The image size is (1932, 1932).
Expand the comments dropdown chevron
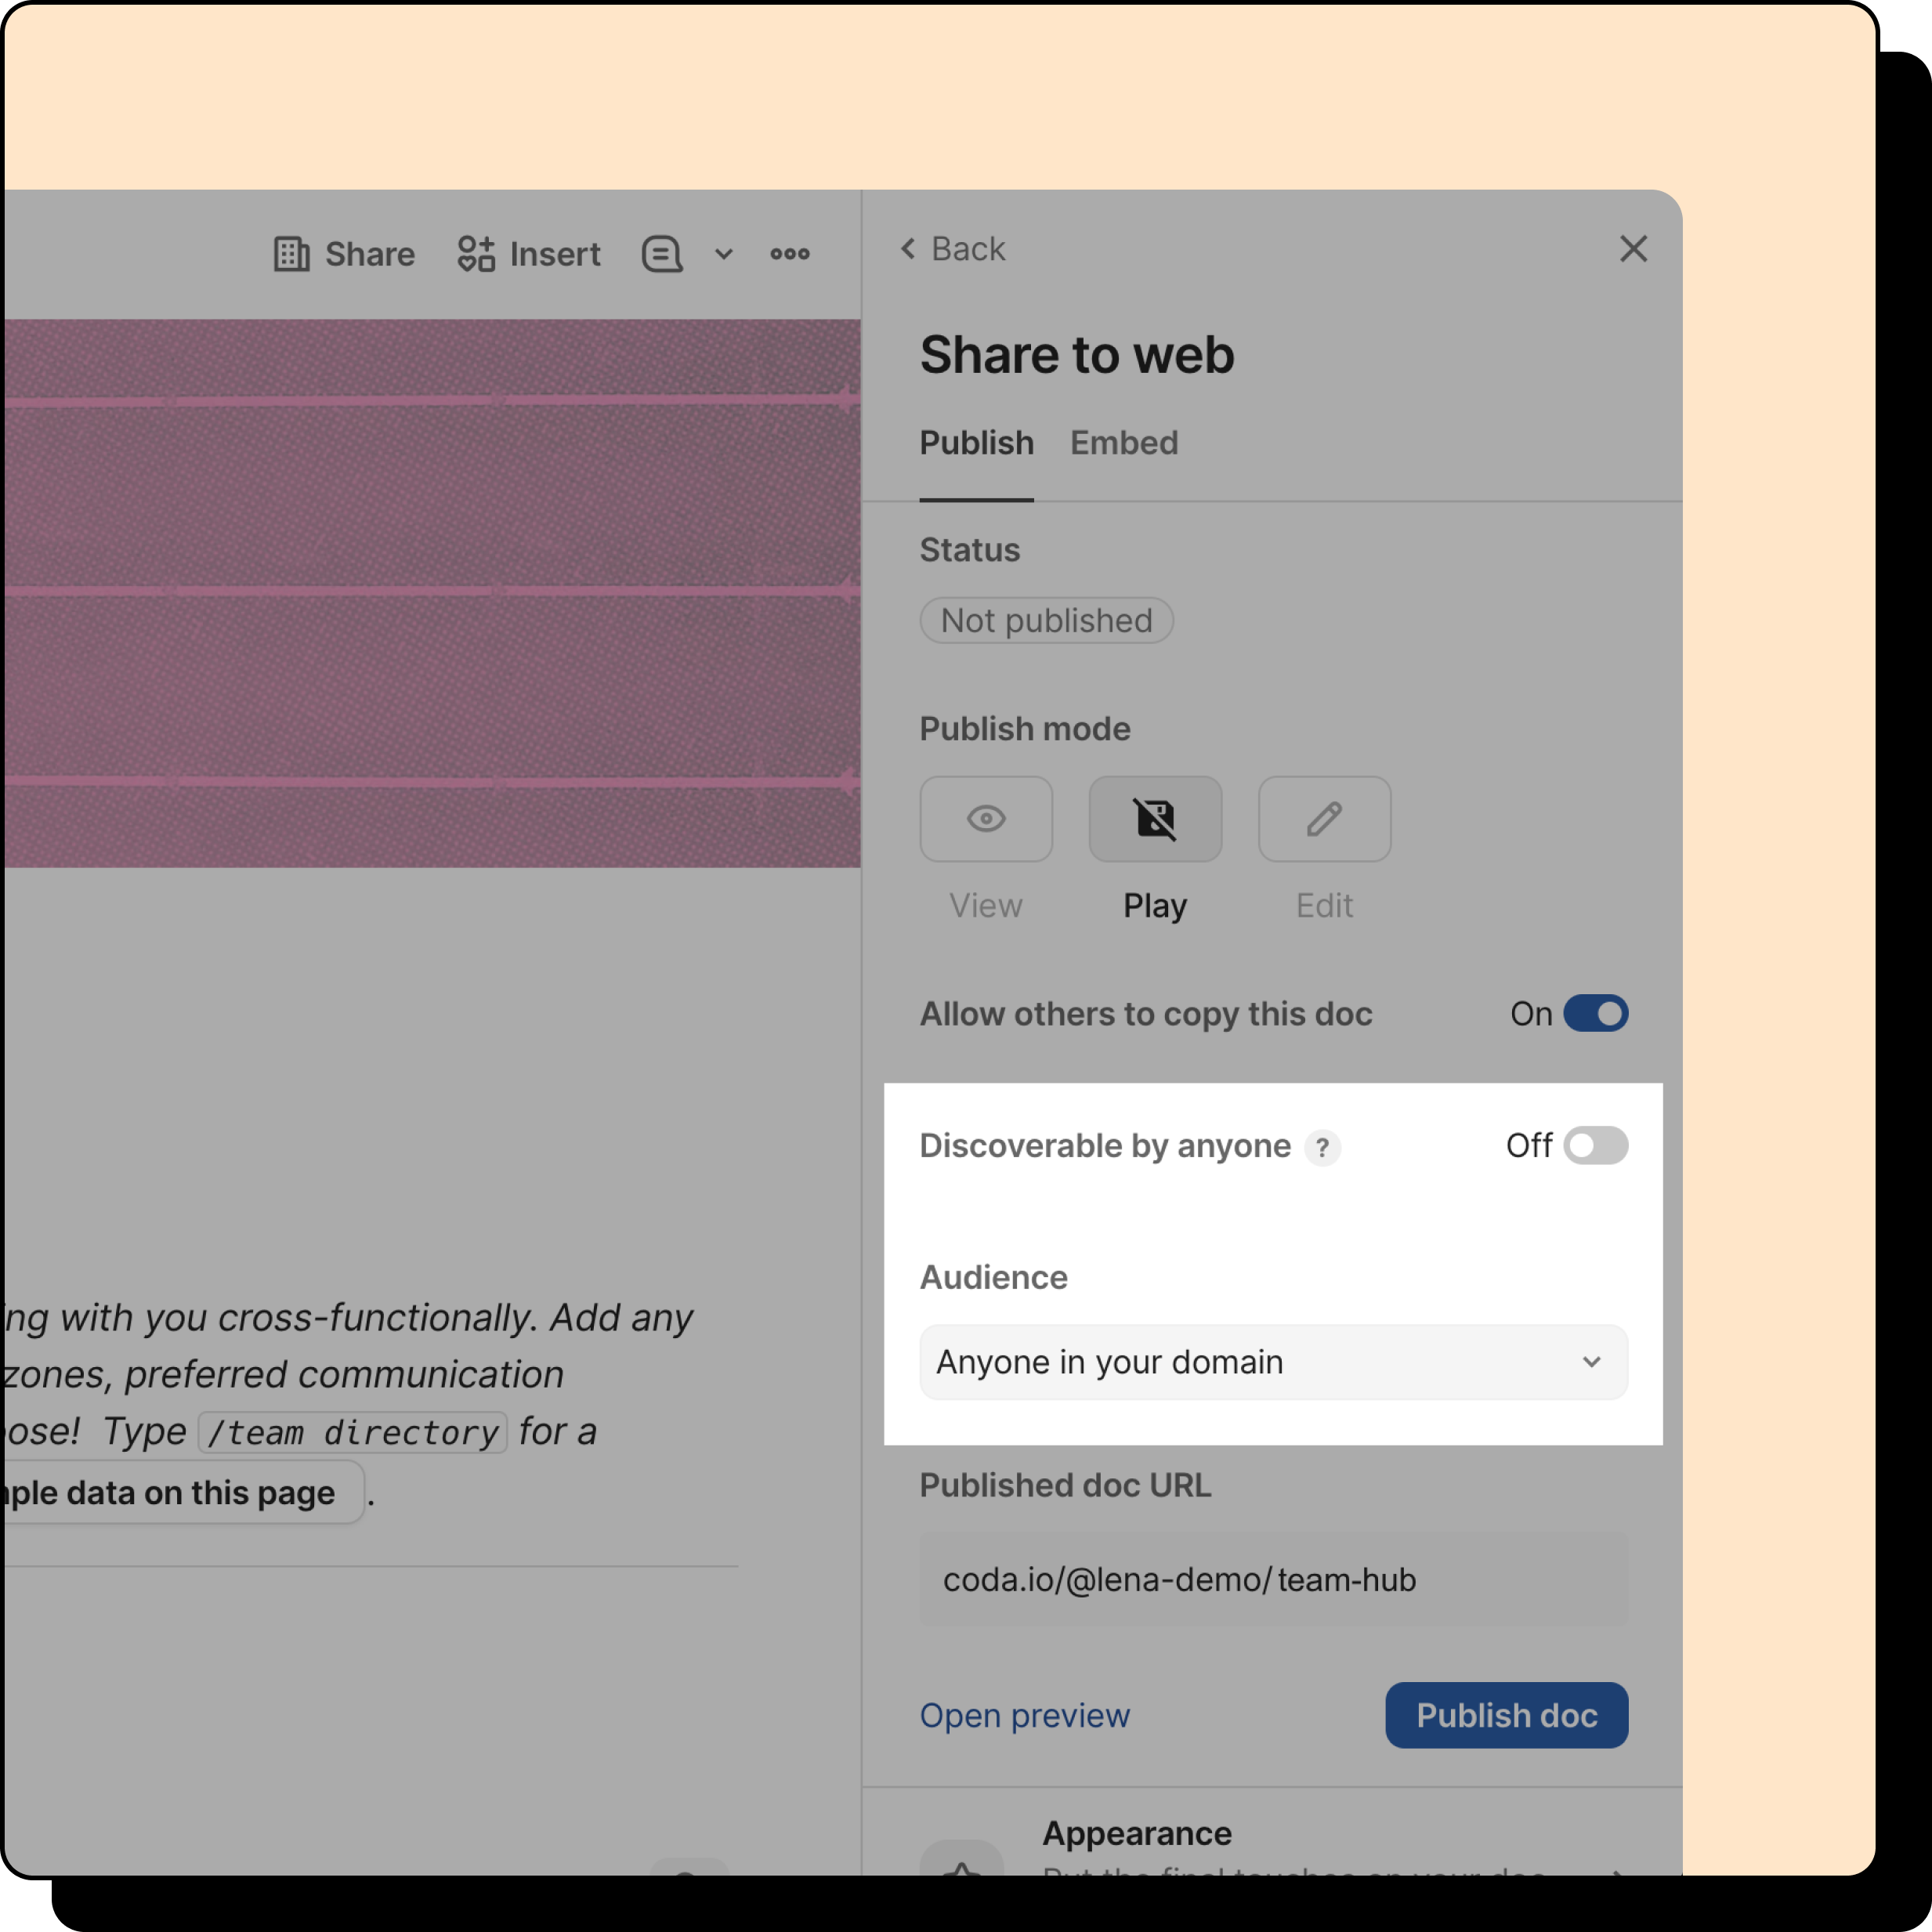click(724, 254)
